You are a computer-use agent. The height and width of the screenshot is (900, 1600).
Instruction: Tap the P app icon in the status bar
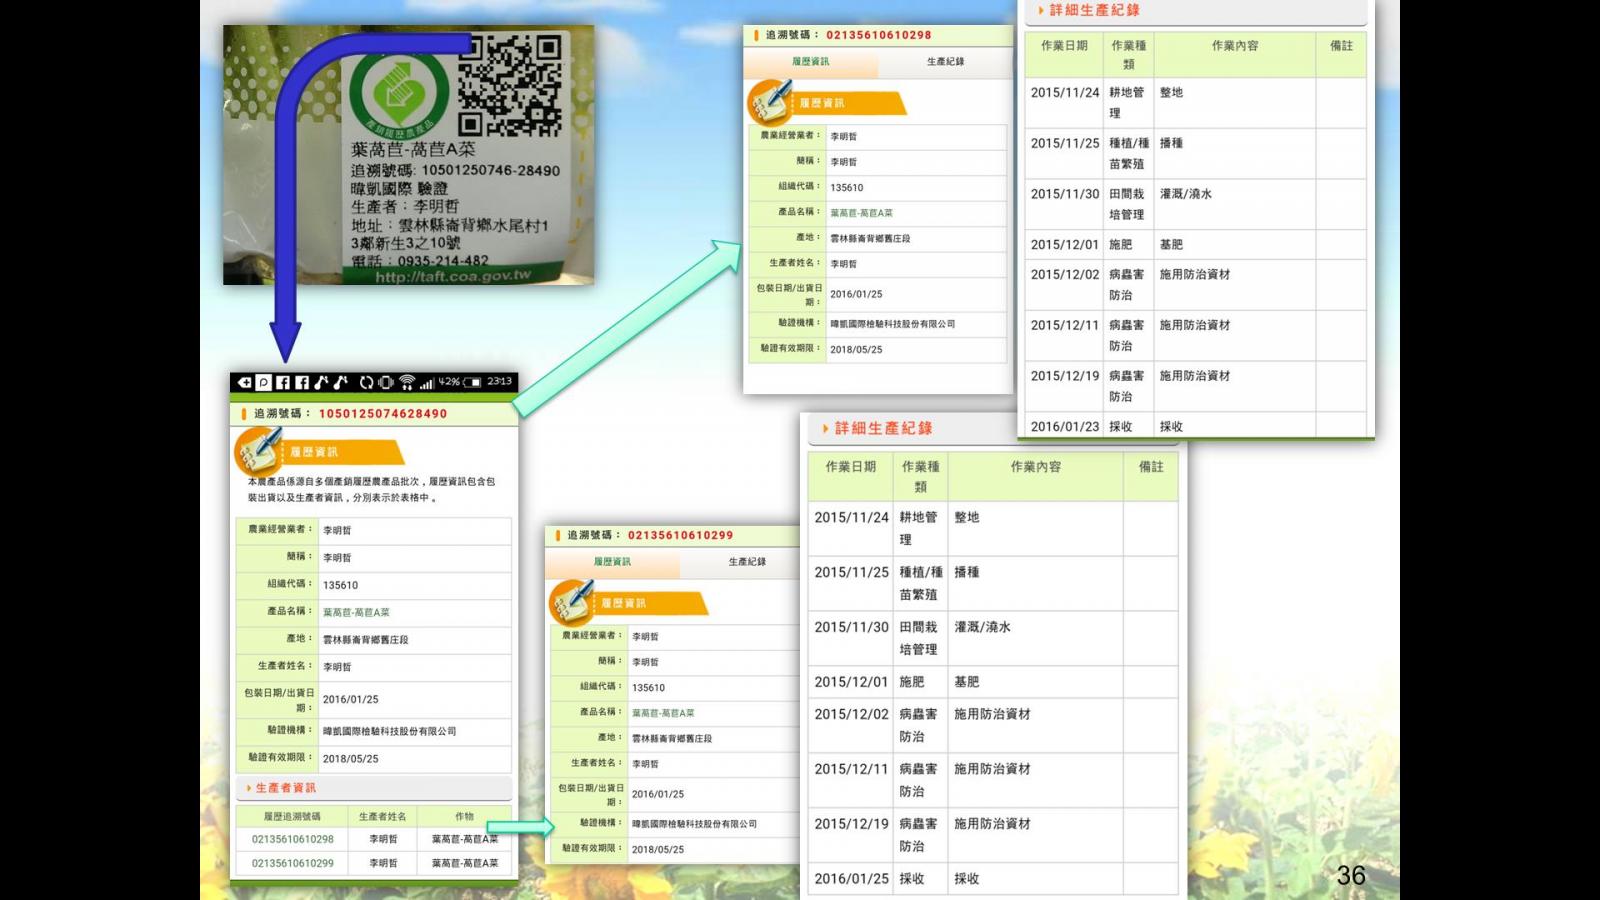[x=264, y=382]
